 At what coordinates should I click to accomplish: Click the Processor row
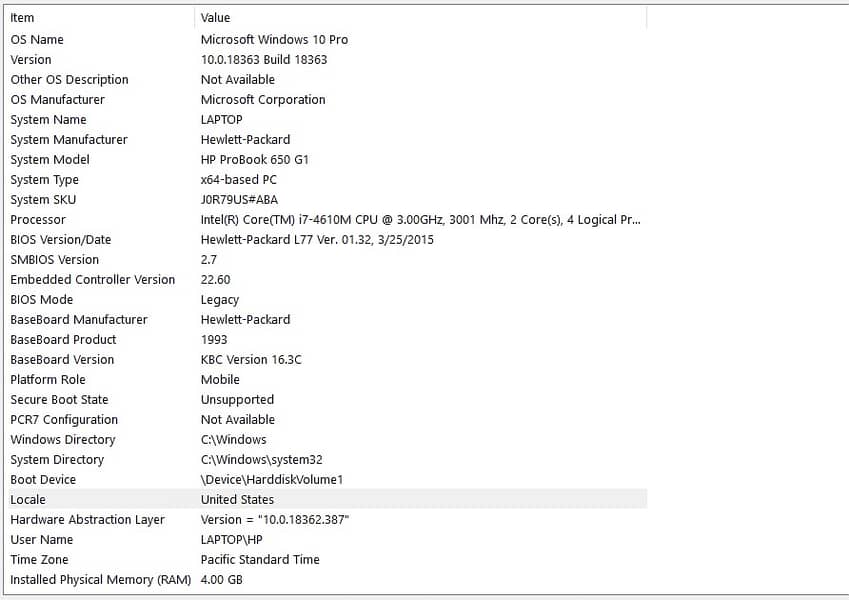pyautogui.click(x=38, y=220)
